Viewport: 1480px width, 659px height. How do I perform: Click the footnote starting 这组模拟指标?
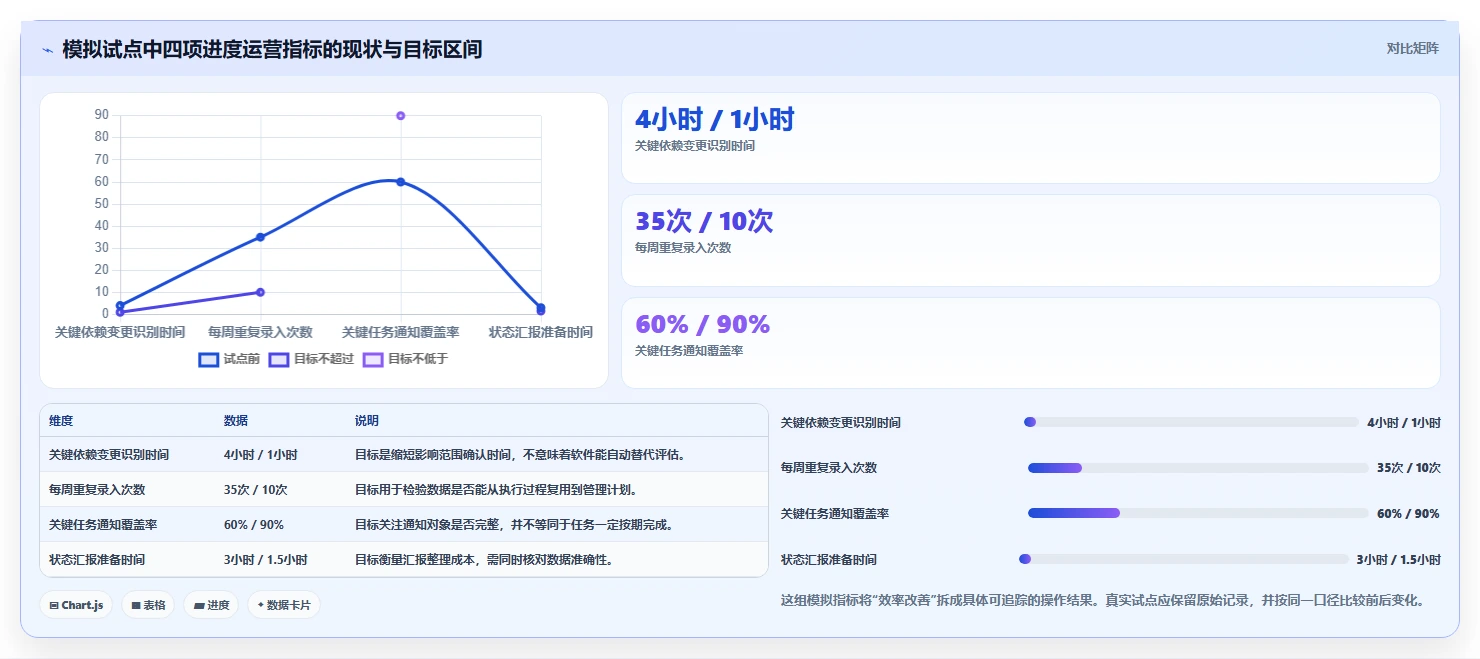coord(1102,600)
